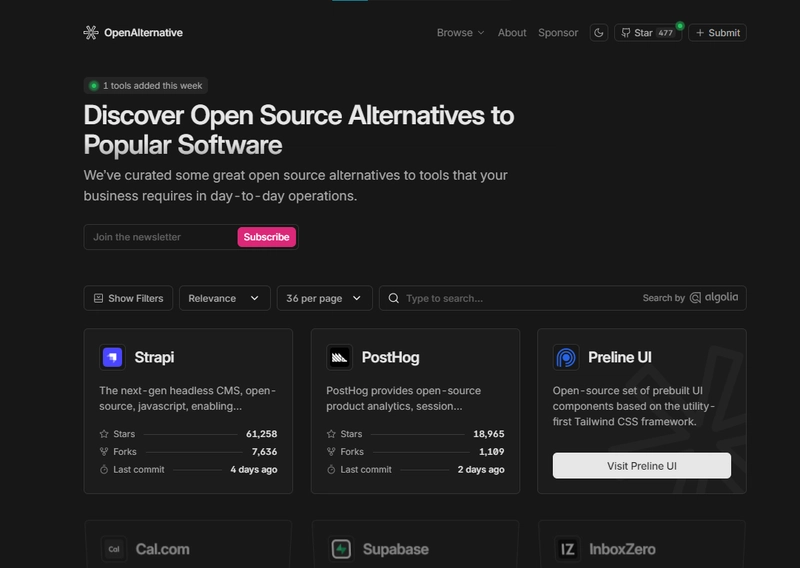The height and width of the screenshot is (568, 800).
Task: Click the PostHog Last commit clock icon
Action: pyautogui.click(x=331, y=470)
